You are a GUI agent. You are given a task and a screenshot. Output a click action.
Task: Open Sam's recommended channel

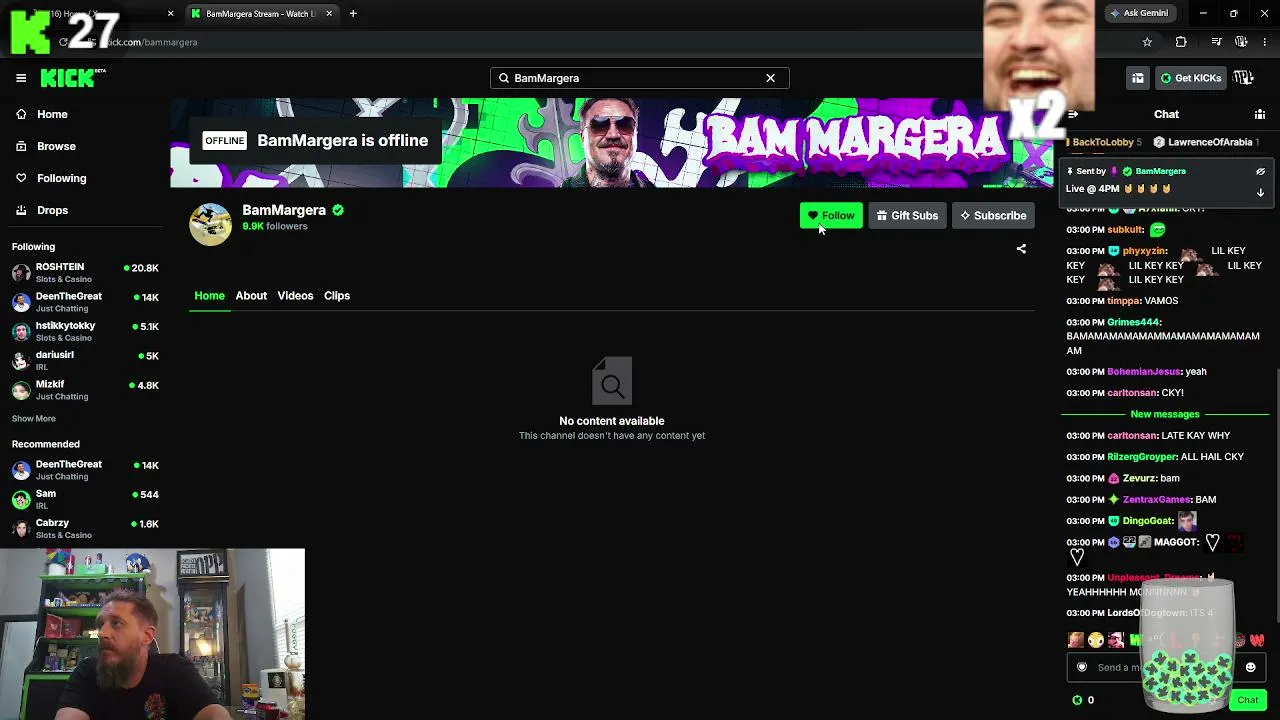85,499
